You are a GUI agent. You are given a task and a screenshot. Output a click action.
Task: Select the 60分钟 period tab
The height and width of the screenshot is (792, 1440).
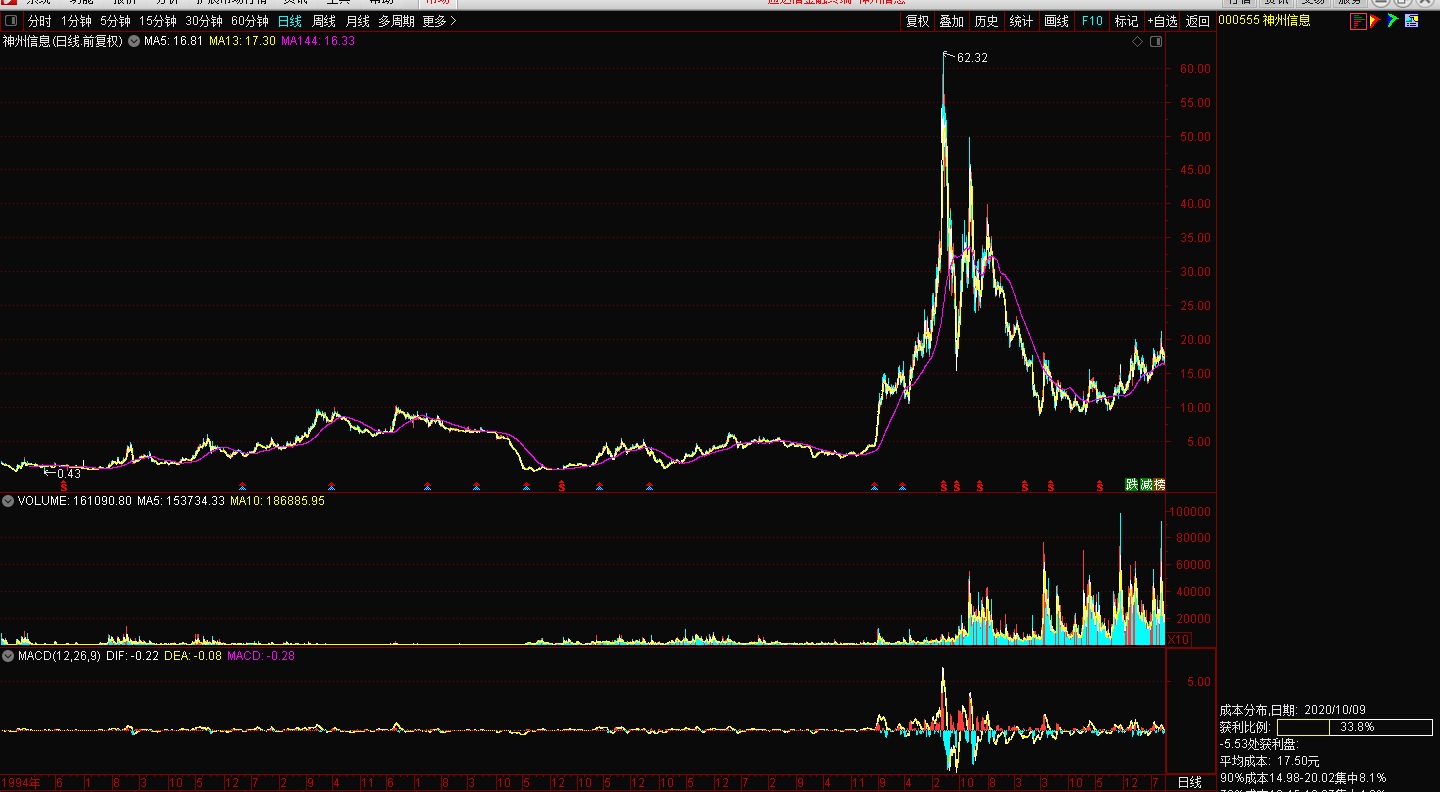(x=249, y=21)
